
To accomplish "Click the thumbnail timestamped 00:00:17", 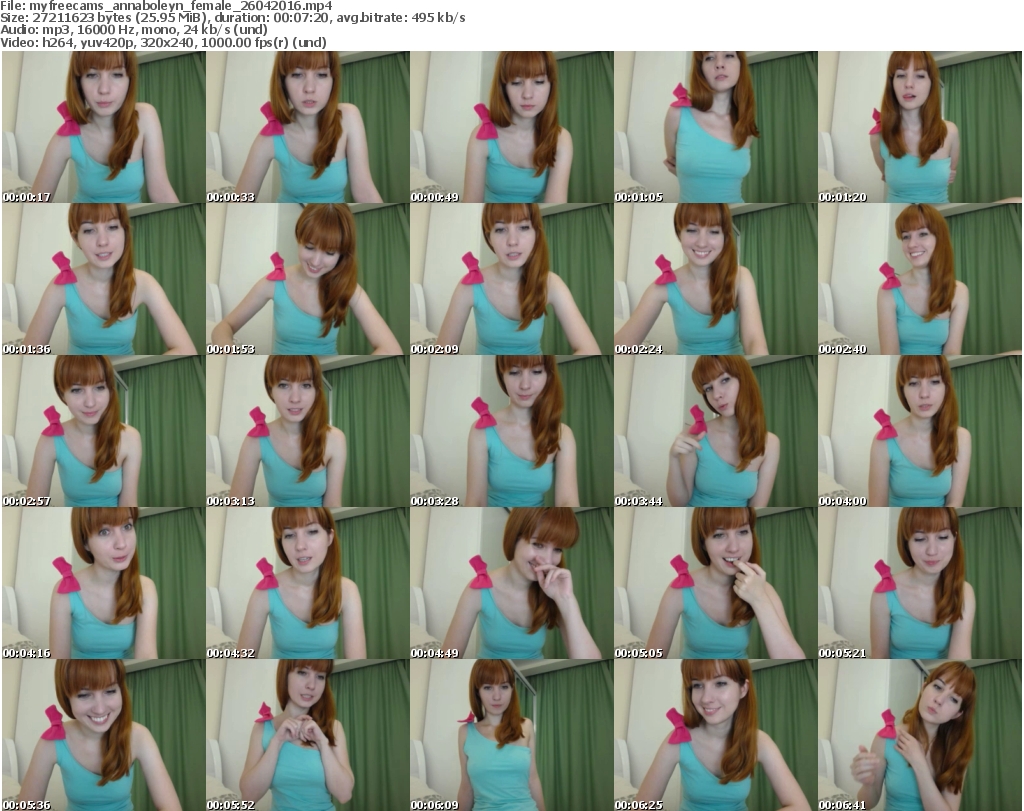I will click(104, 127).
